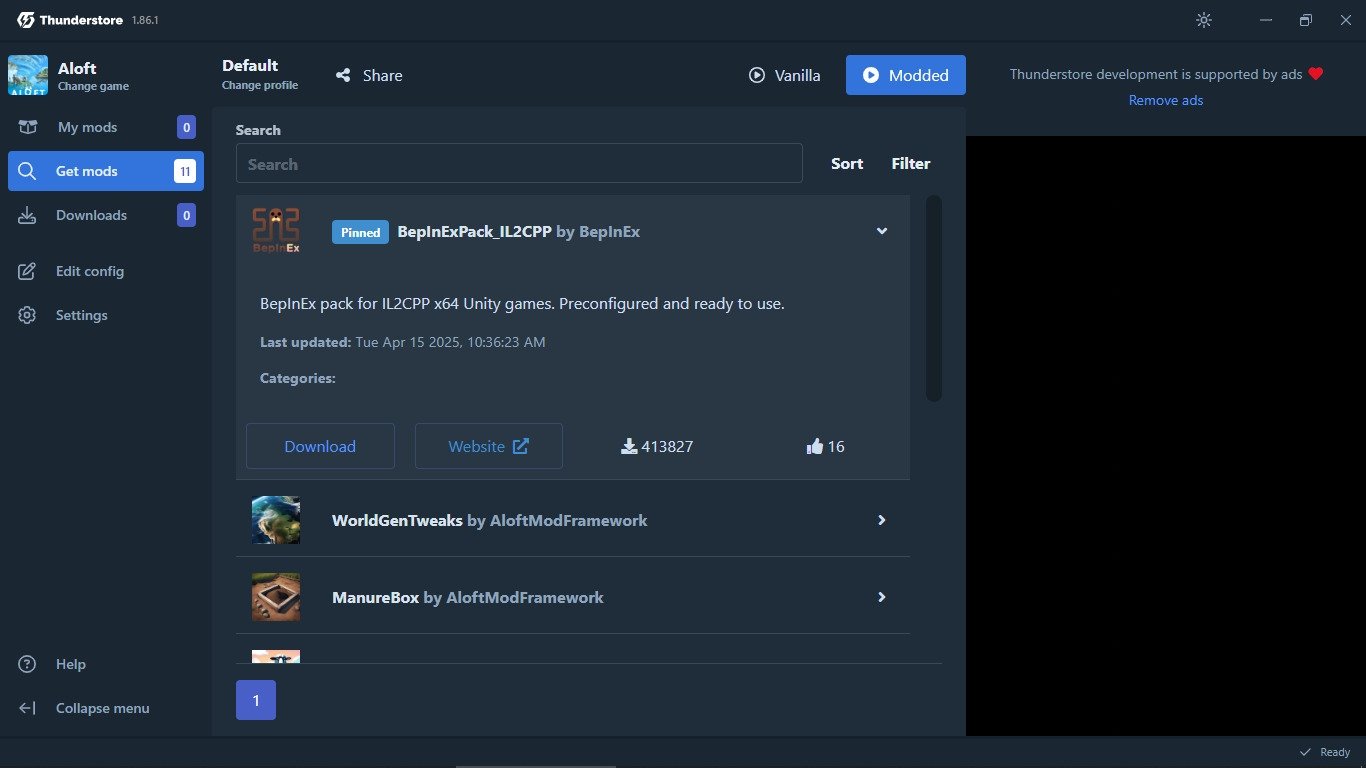This screenshot has width=1366, height=768.
Task: Open the Downloads section
Action: (x=106, y=215)
